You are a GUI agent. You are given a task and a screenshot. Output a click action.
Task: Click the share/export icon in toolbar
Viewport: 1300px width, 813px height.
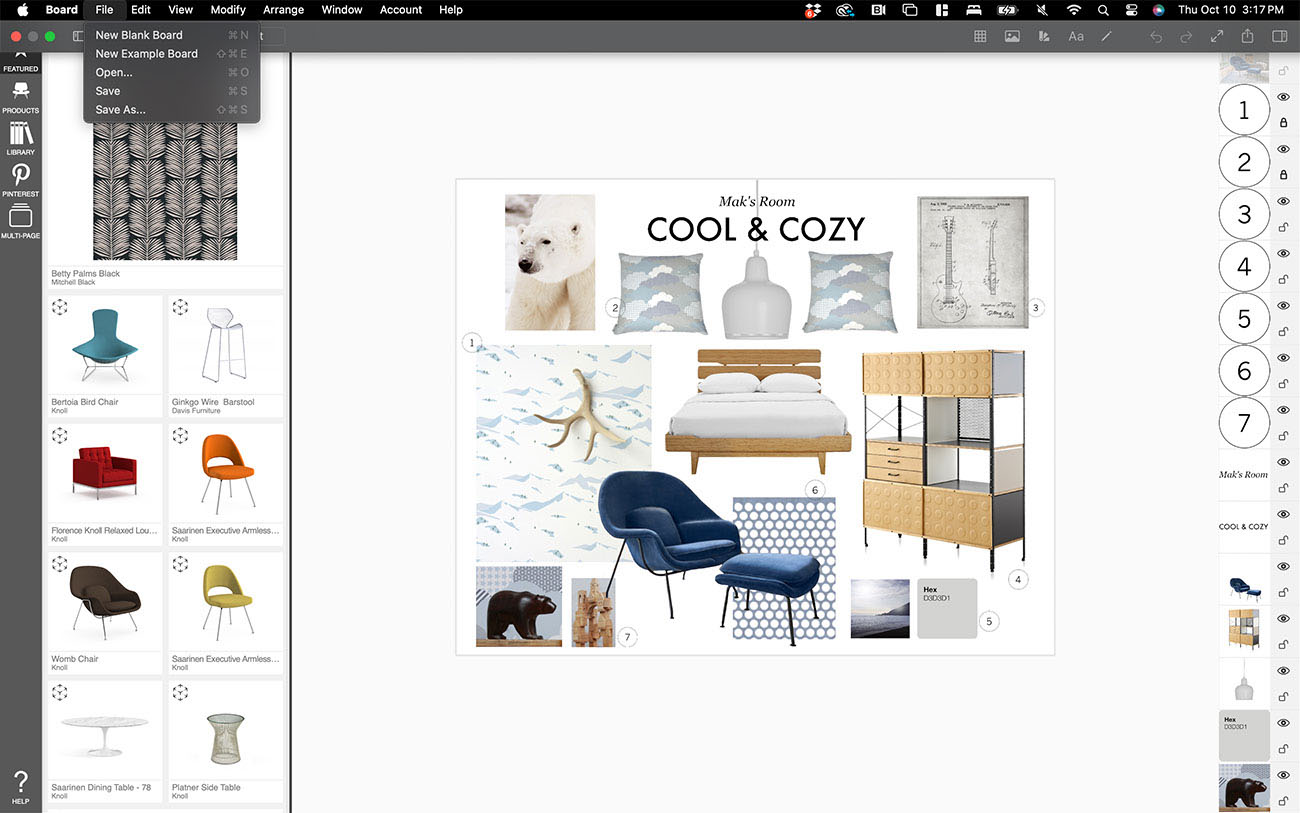[1247, 37]
